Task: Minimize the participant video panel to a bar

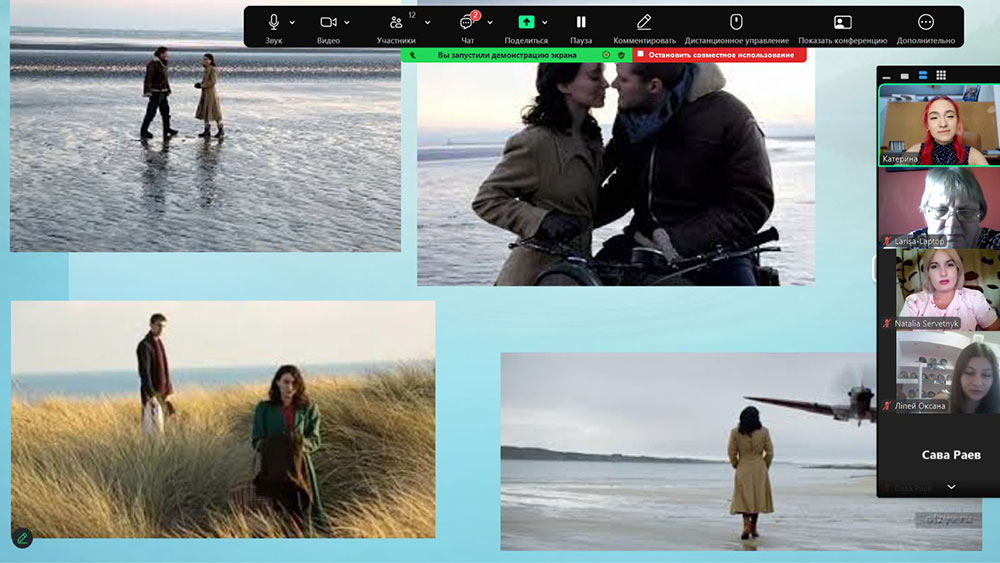Action: [x=886, y=76]
